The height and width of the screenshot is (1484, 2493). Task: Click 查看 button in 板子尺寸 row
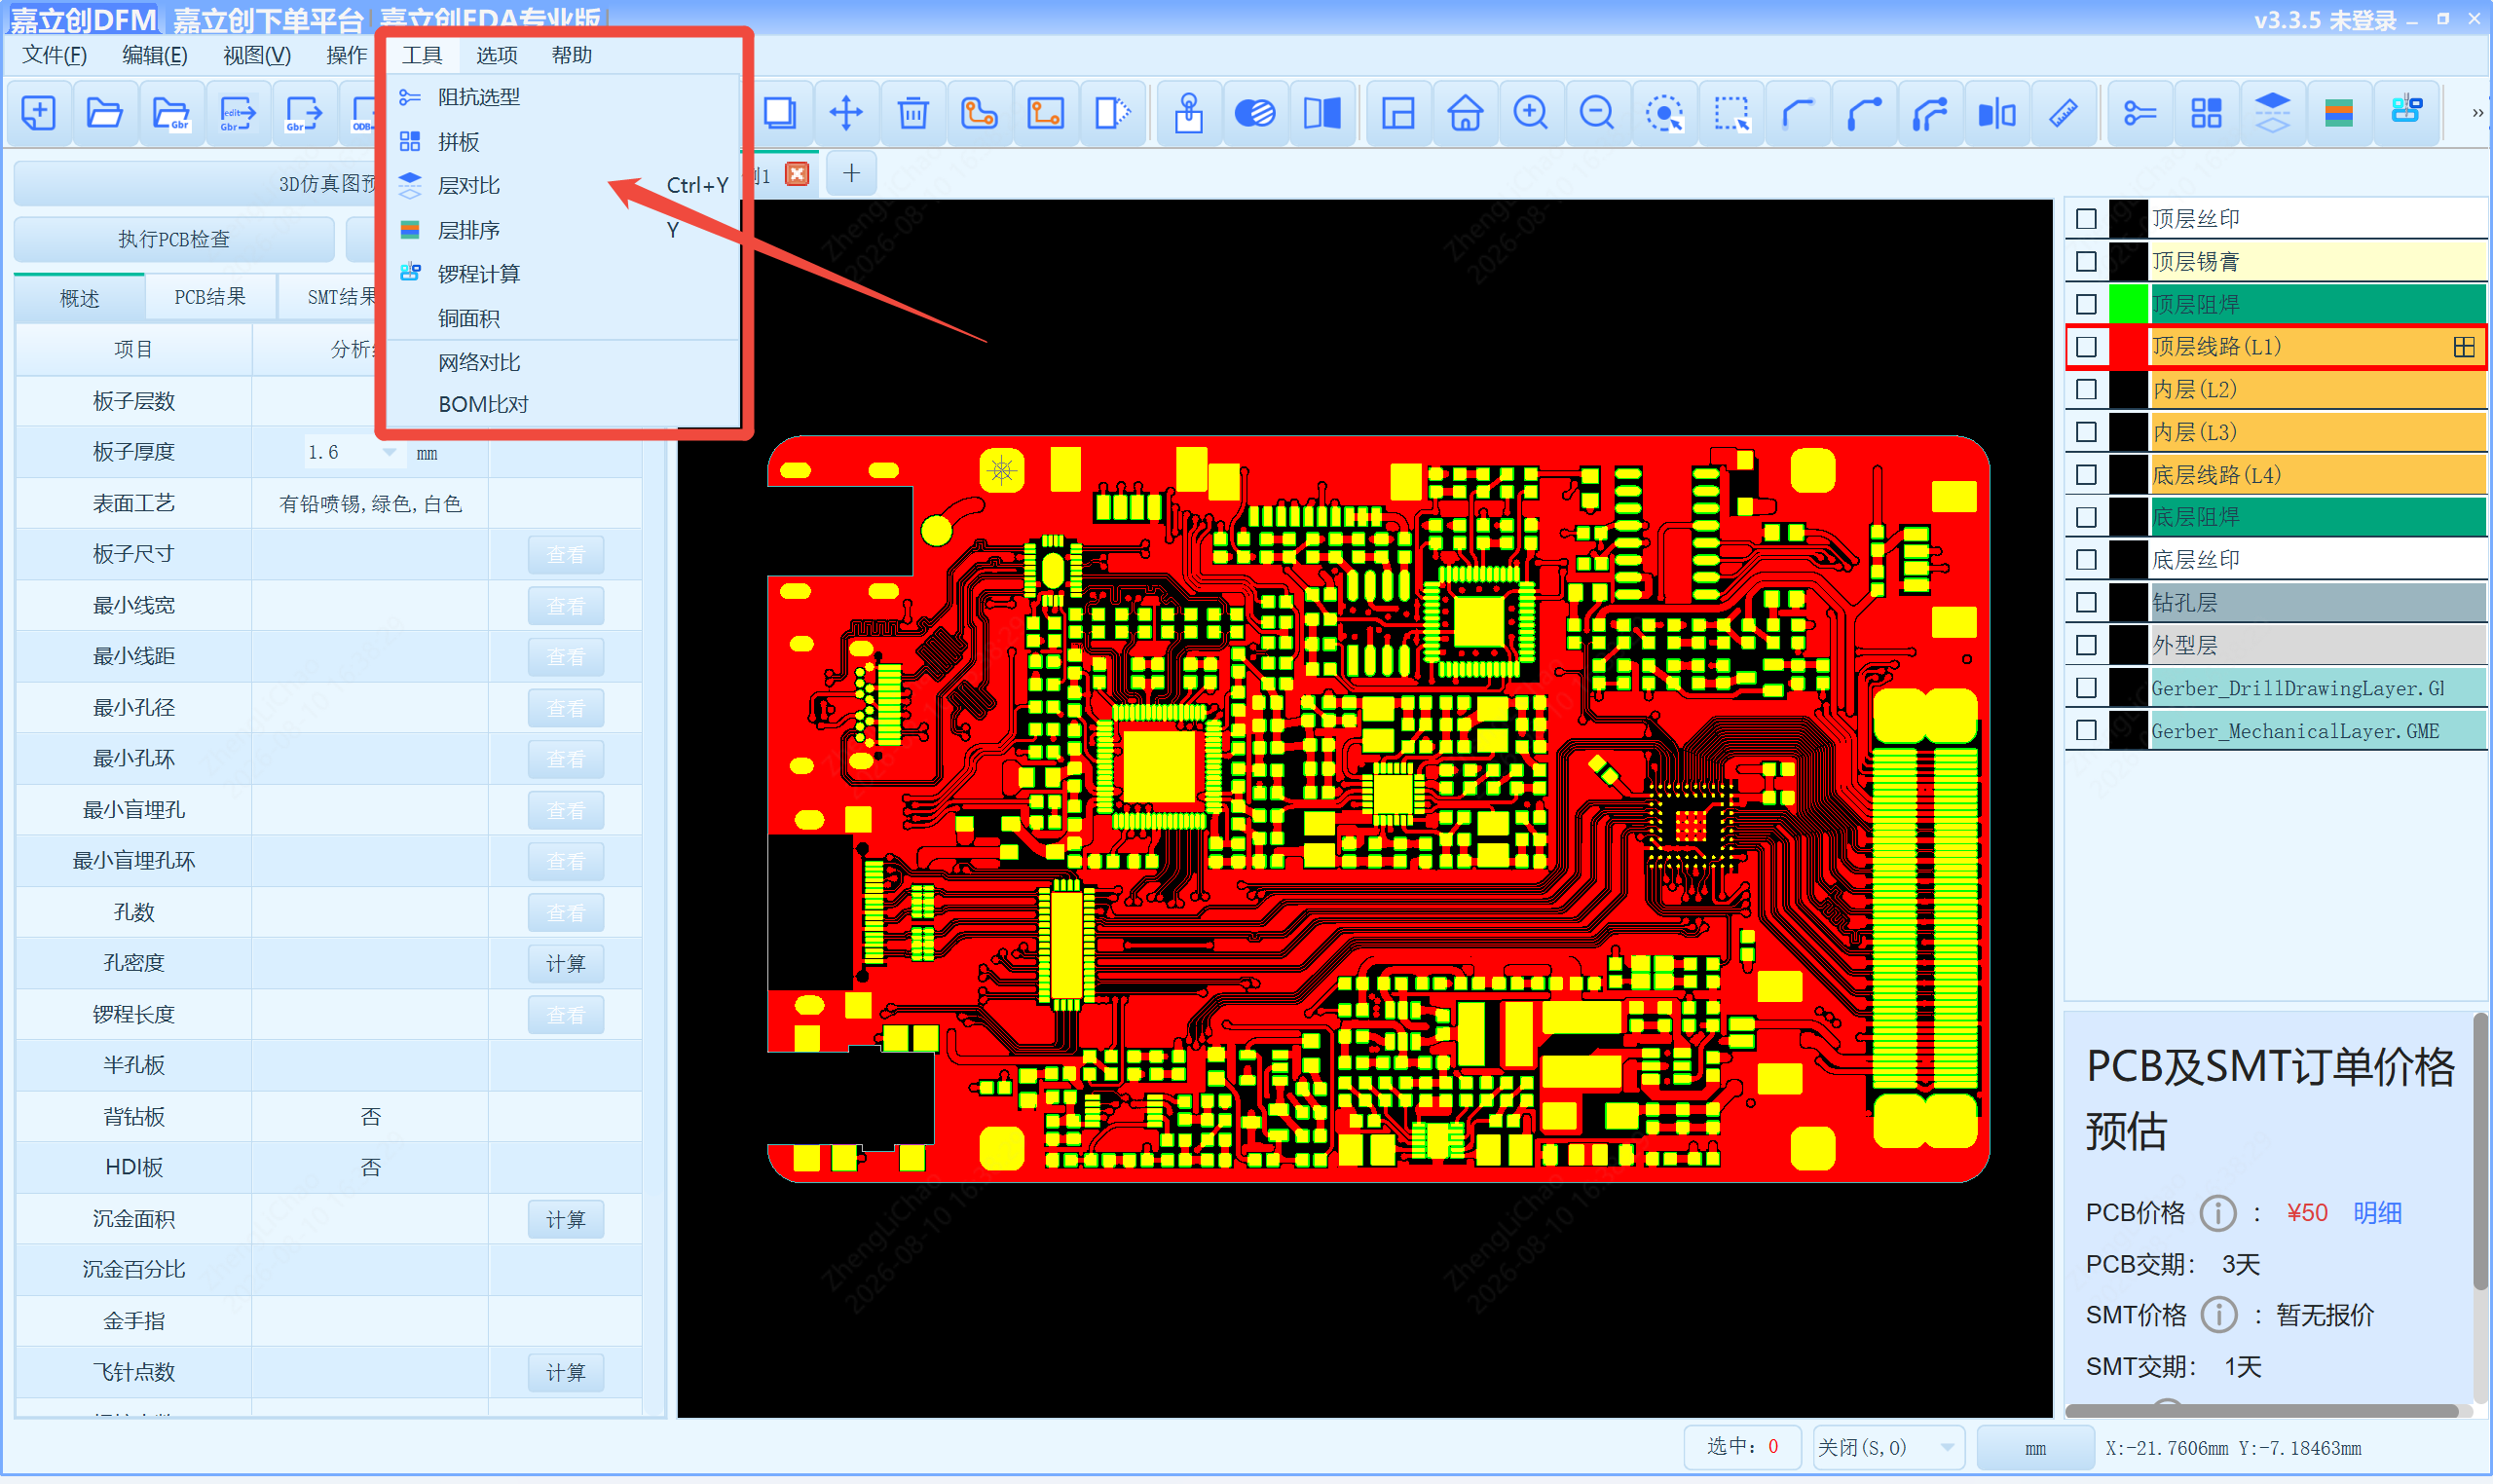click(566, 556)
